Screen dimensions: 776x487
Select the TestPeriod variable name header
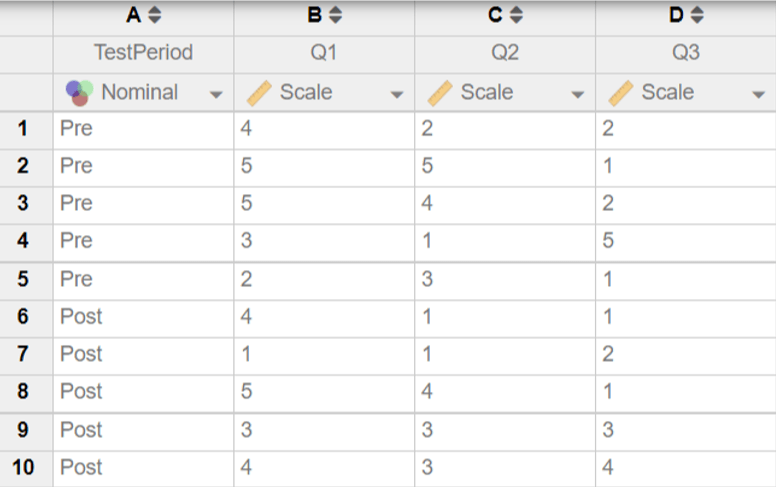tap(143, 53)
